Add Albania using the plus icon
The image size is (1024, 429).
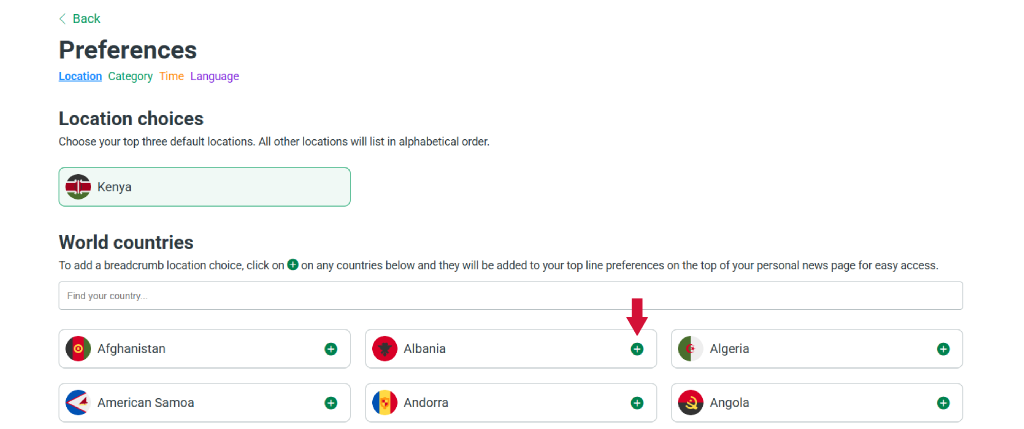pyautogui.click(x=637, y=349)
